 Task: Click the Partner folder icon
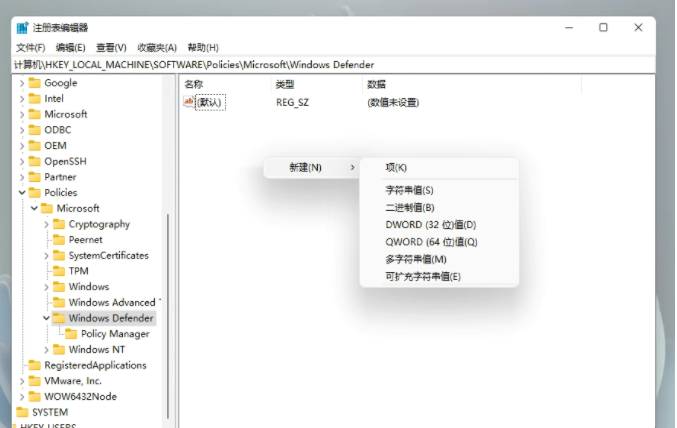tap(35, 177)
